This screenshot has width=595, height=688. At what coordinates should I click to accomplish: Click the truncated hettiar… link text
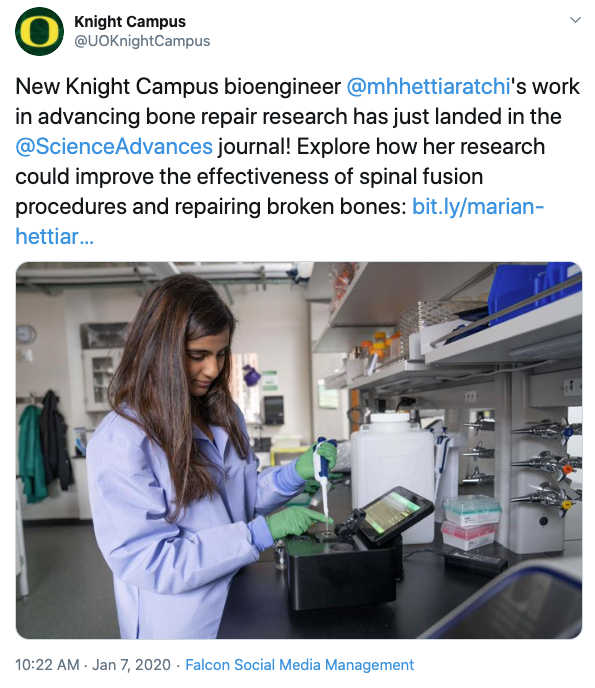[54, 236]
